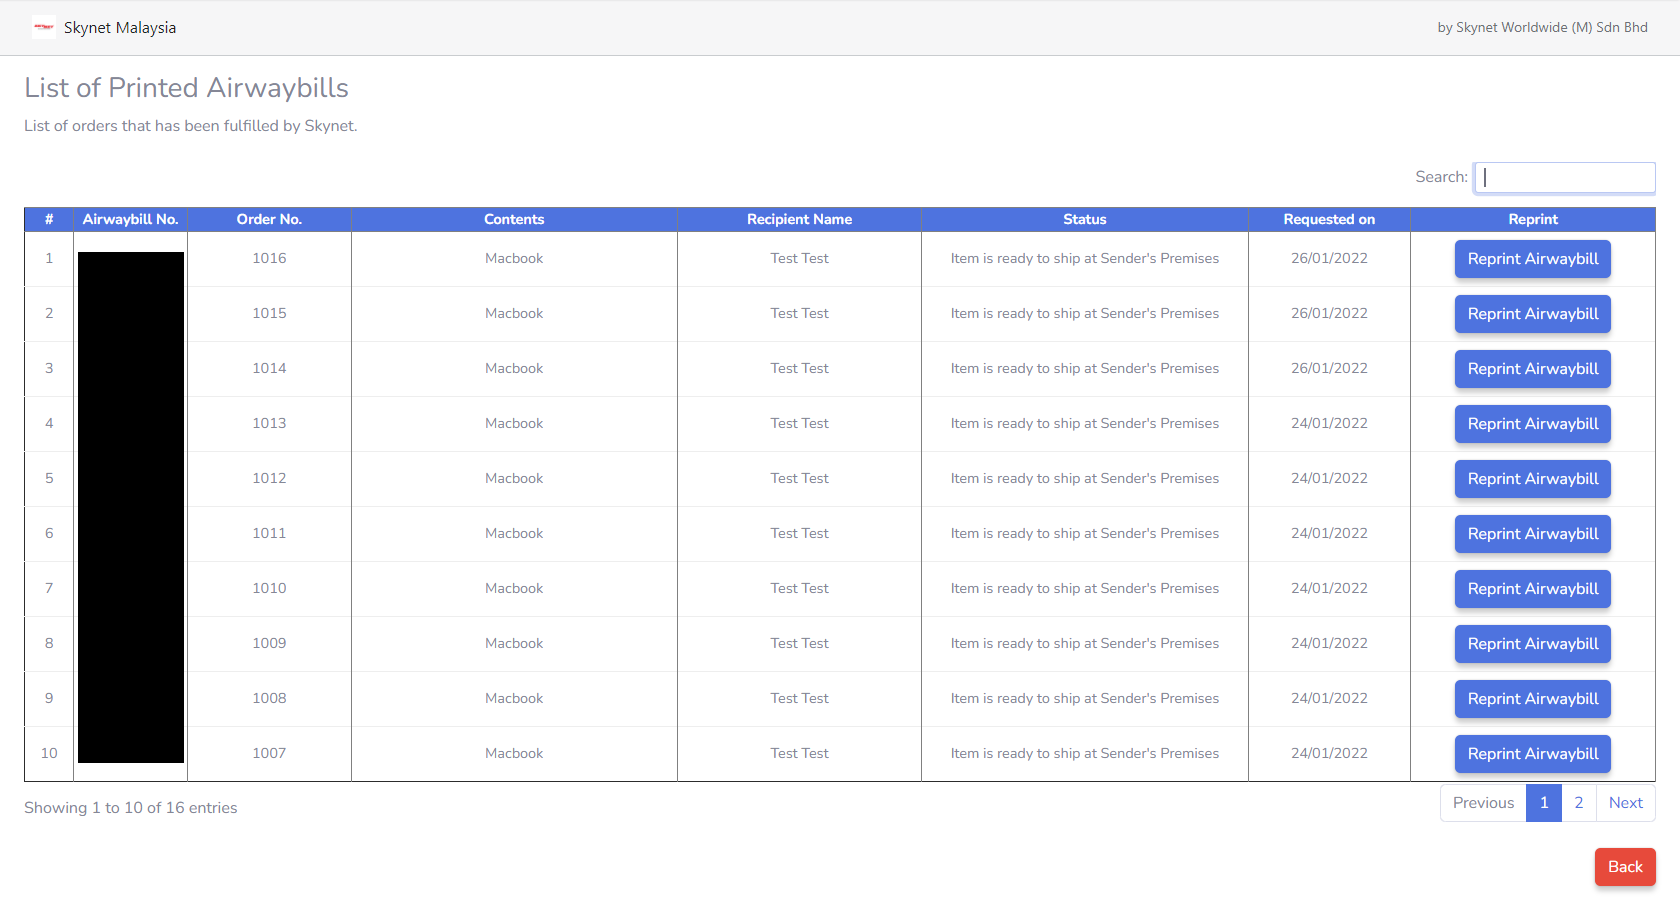Image resolution: width=1680 pixels, height=905 pixels.
Task: Reprint the airwaybill for order 1016
Action: pyautogui.click(x=1532, y=258)
